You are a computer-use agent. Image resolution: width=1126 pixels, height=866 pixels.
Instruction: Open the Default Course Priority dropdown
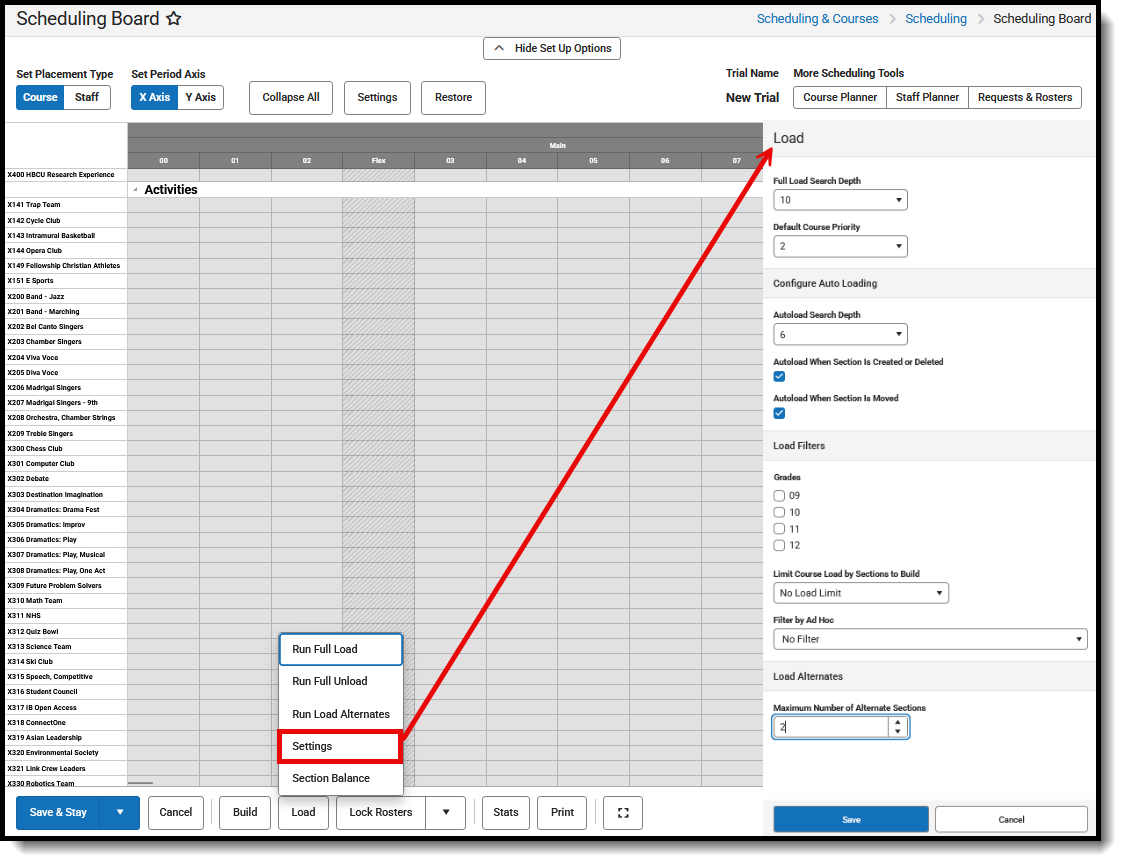(840, 246)
